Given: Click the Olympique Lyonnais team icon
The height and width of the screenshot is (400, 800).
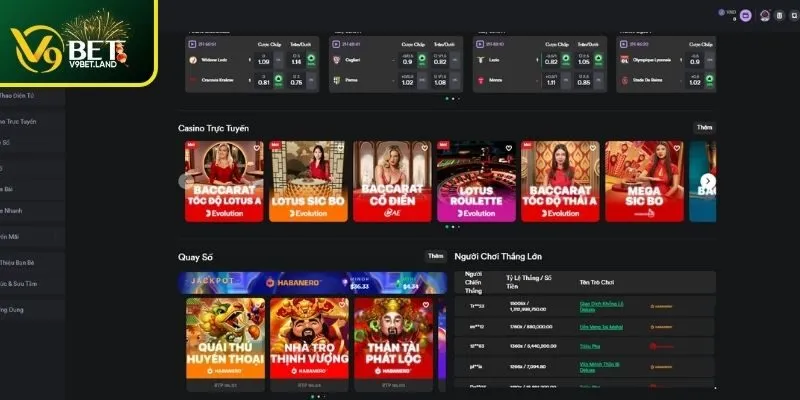Looking at the screenshot, I should [625, 60].
